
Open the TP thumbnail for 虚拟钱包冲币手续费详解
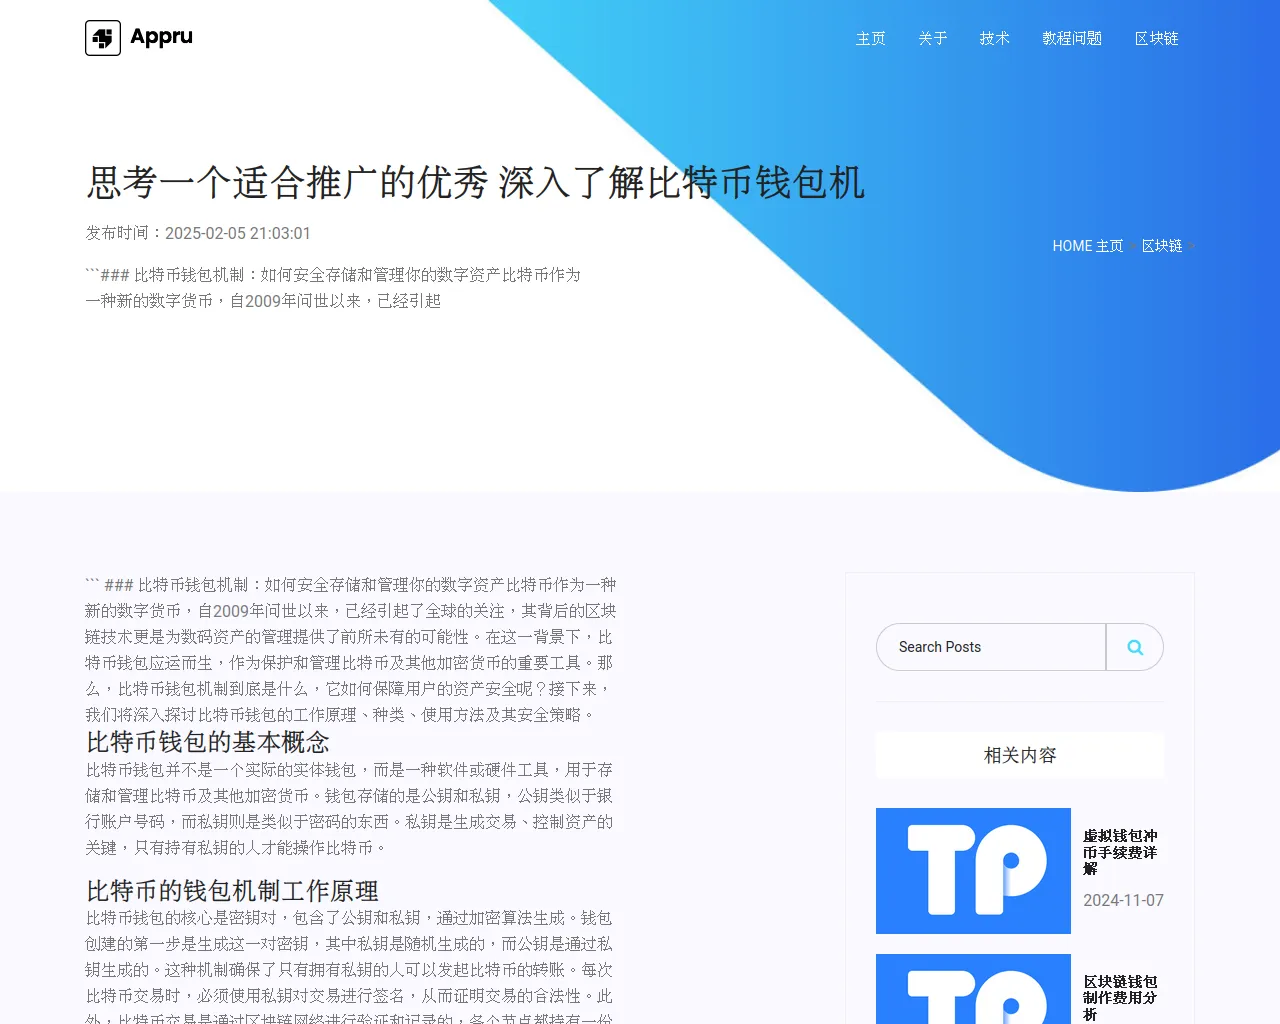coord(973,871)
